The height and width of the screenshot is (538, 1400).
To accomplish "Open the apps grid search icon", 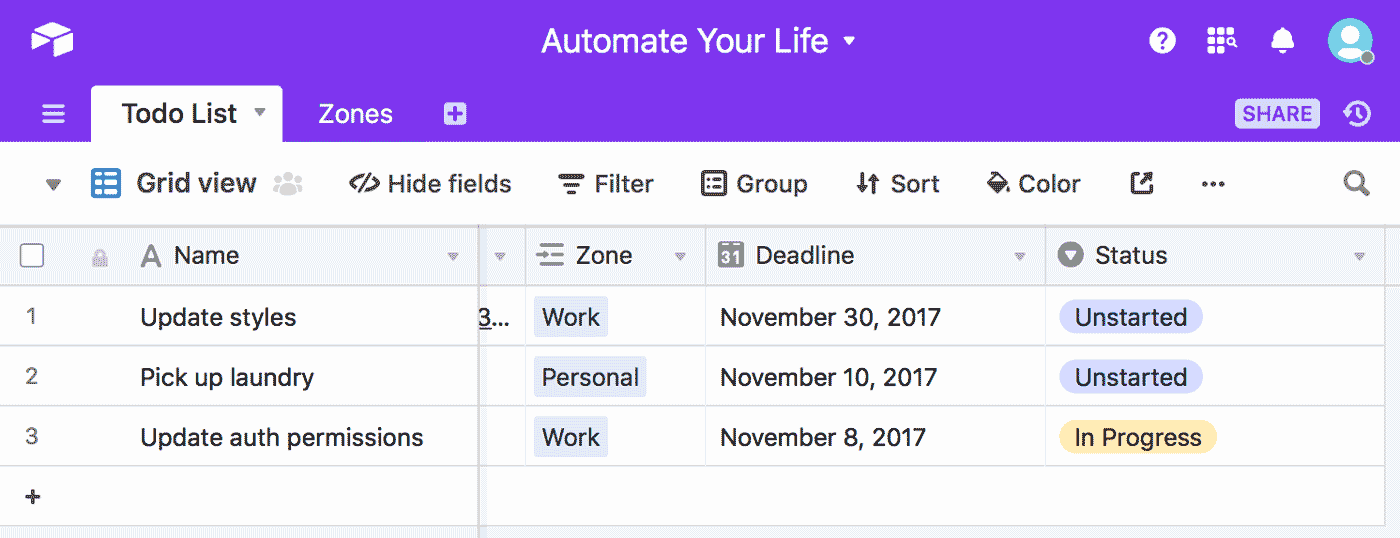I will pos(1221,41).
